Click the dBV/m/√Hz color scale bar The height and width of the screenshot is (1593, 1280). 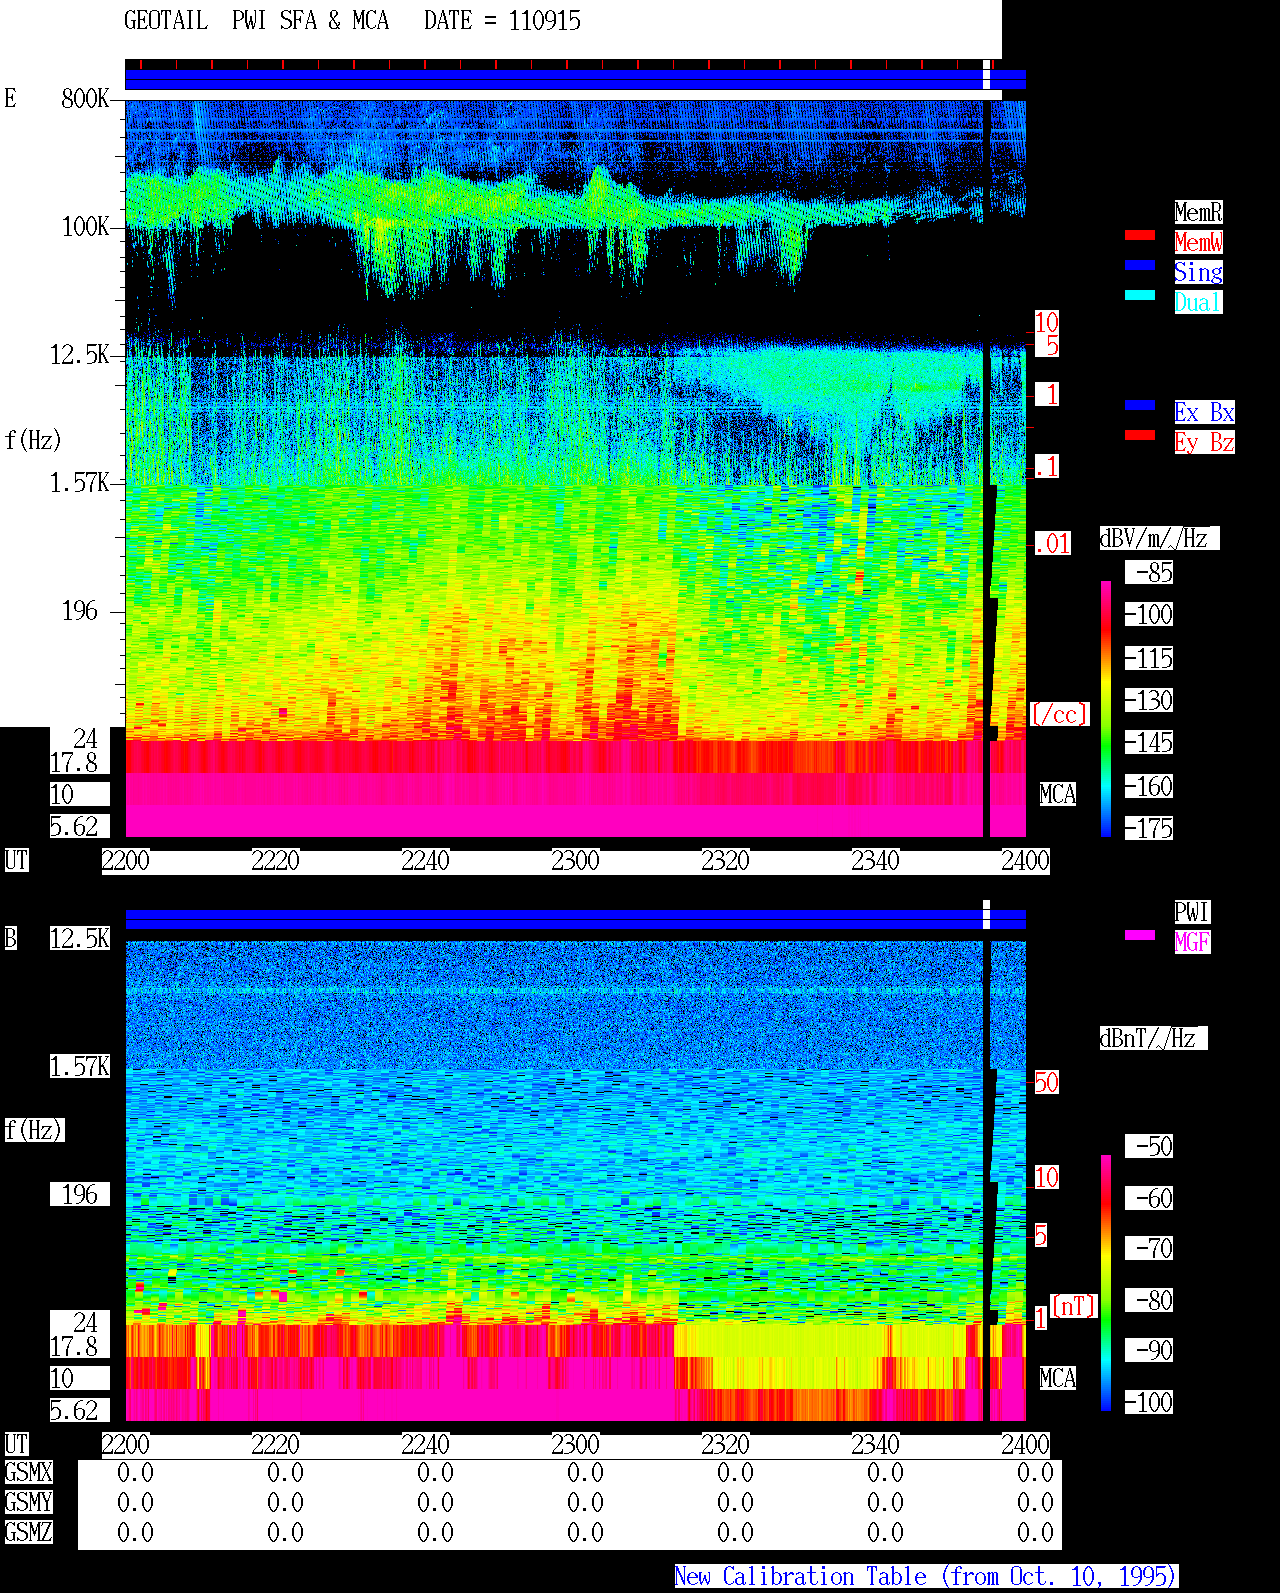pyautogui.click(x=1106, y=708)
